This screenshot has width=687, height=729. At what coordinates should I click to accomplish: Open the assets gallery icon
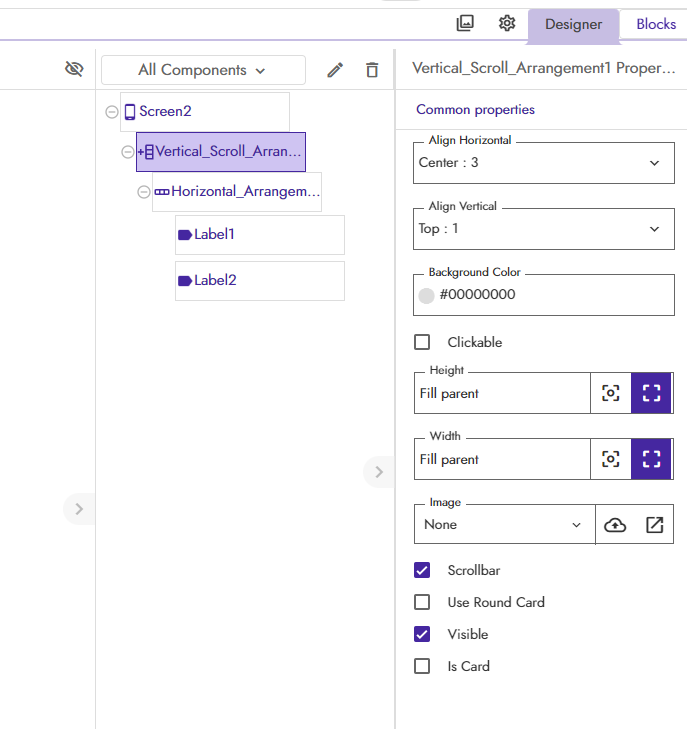[465, 23]
